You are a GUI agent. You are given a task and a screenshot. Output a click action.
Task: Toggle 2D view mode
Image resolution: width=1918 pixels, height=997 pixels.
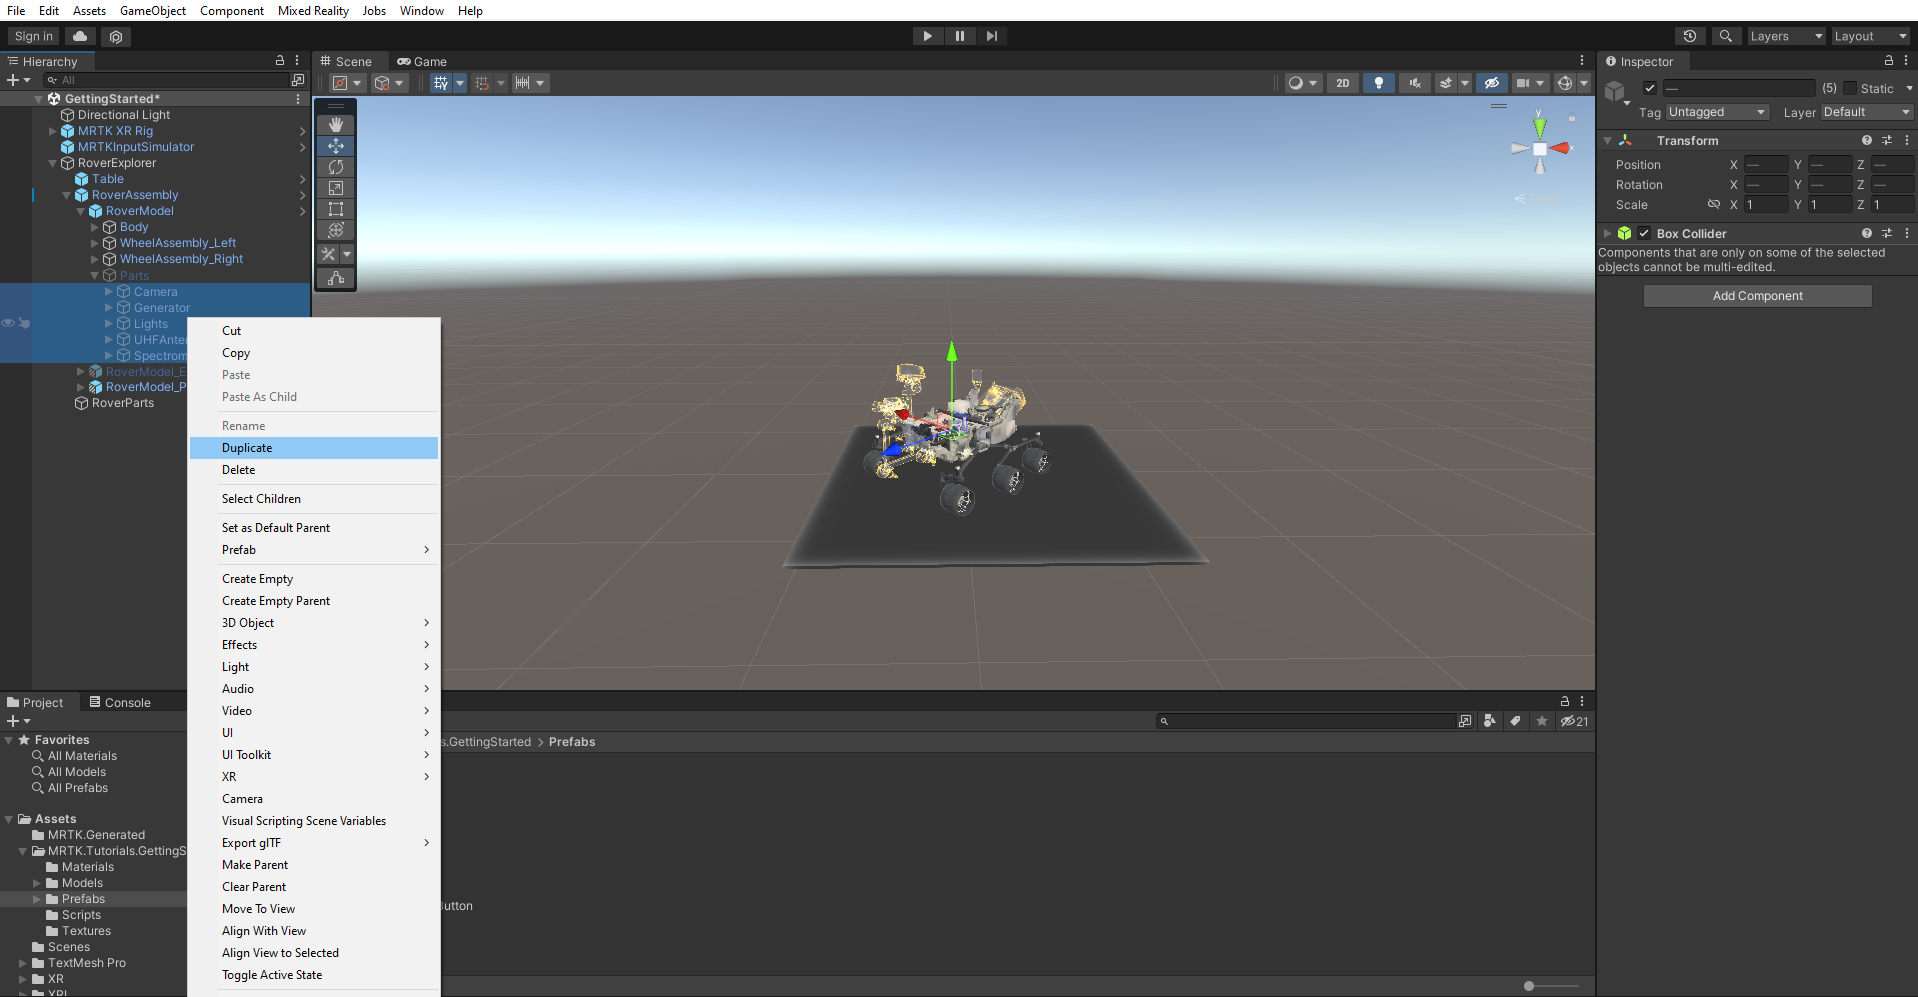pos(1343,83)
